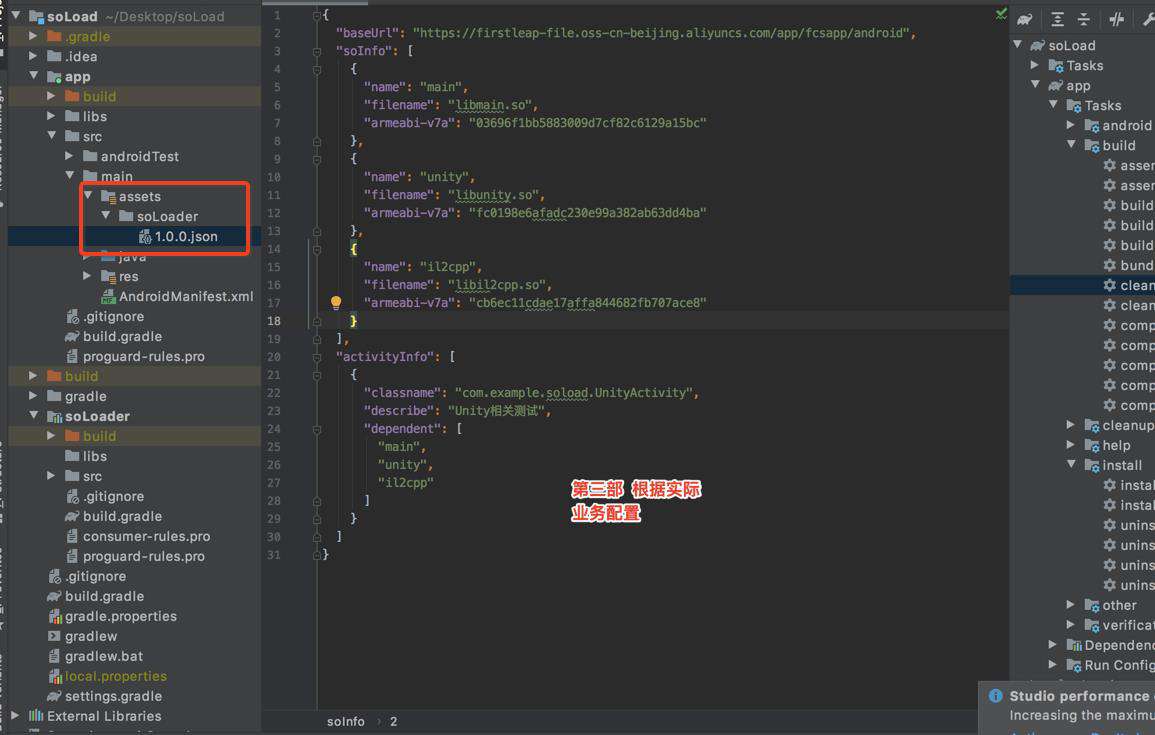Click the Execute Gradle Task elephant icon
The image size is (1155, 735).
[x=1025, y=20]
